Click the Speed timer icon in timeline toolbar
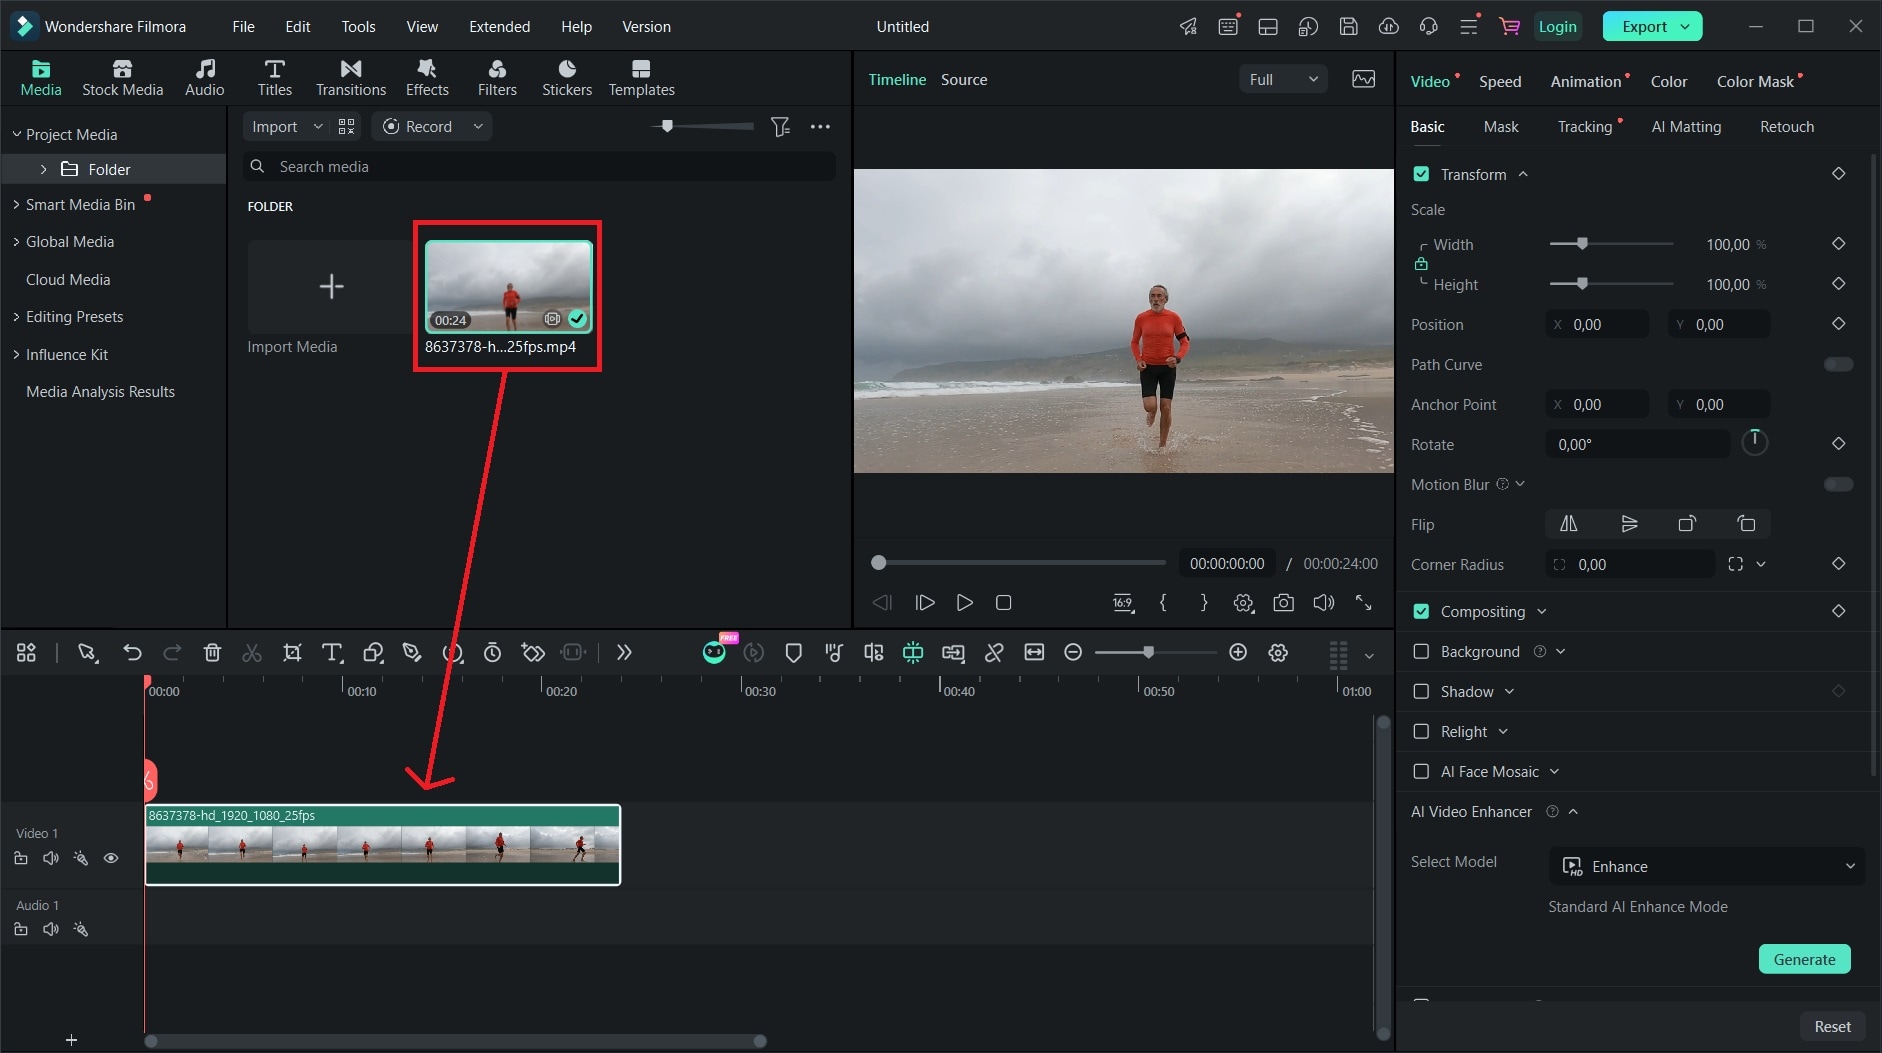This screenshot has width=1882, height=1053. (493, 652)
